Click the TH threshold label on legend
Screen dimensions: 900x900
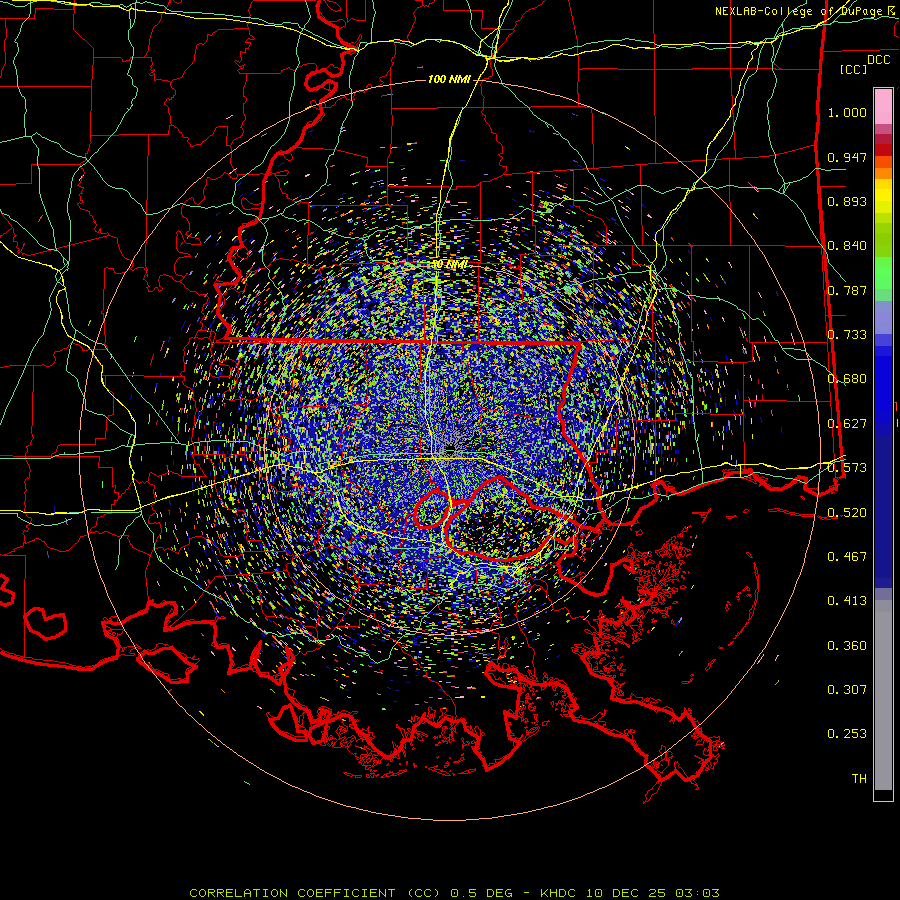tap(859, 778)
